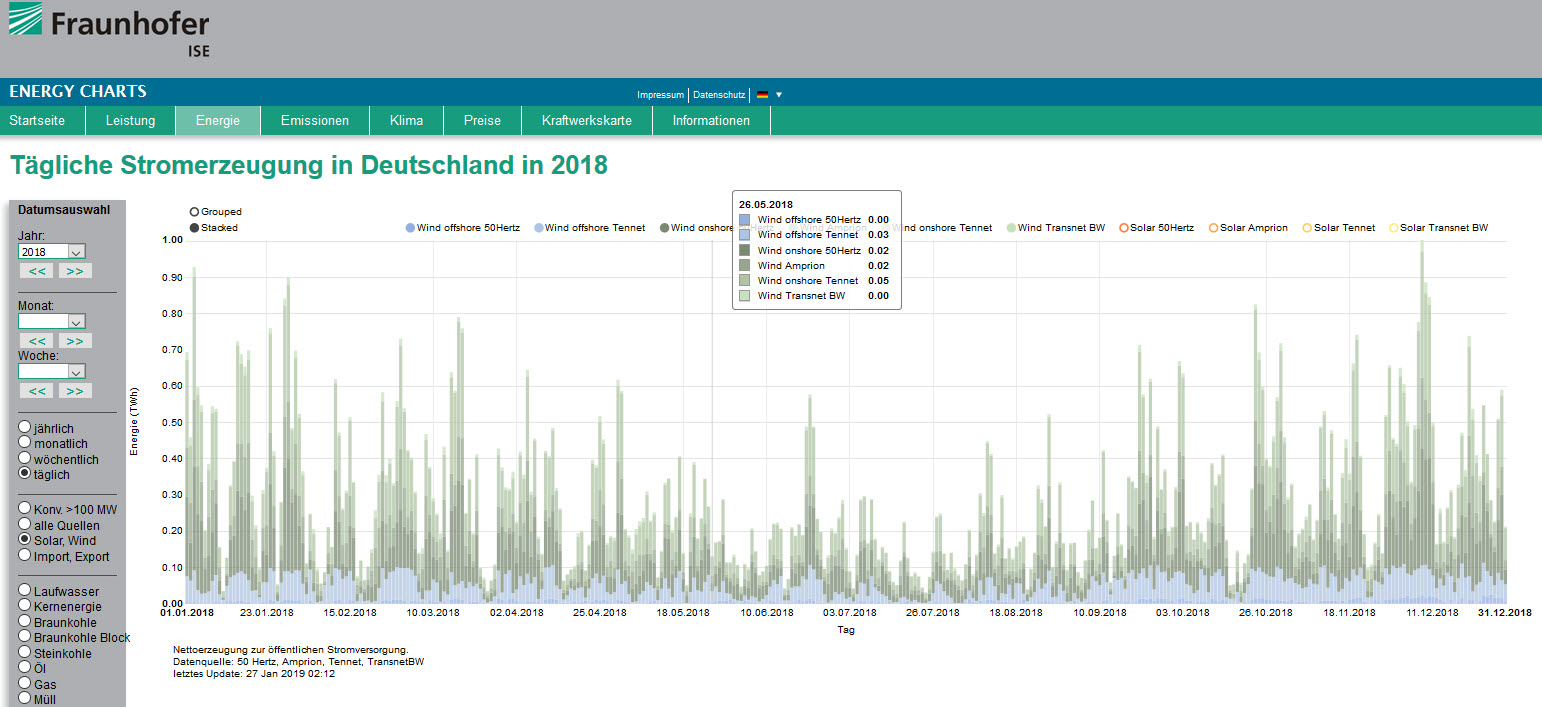Enable Solar Amprion legend series
The height and width of the screenshot is (707, 1542).
click(1214, 228)
